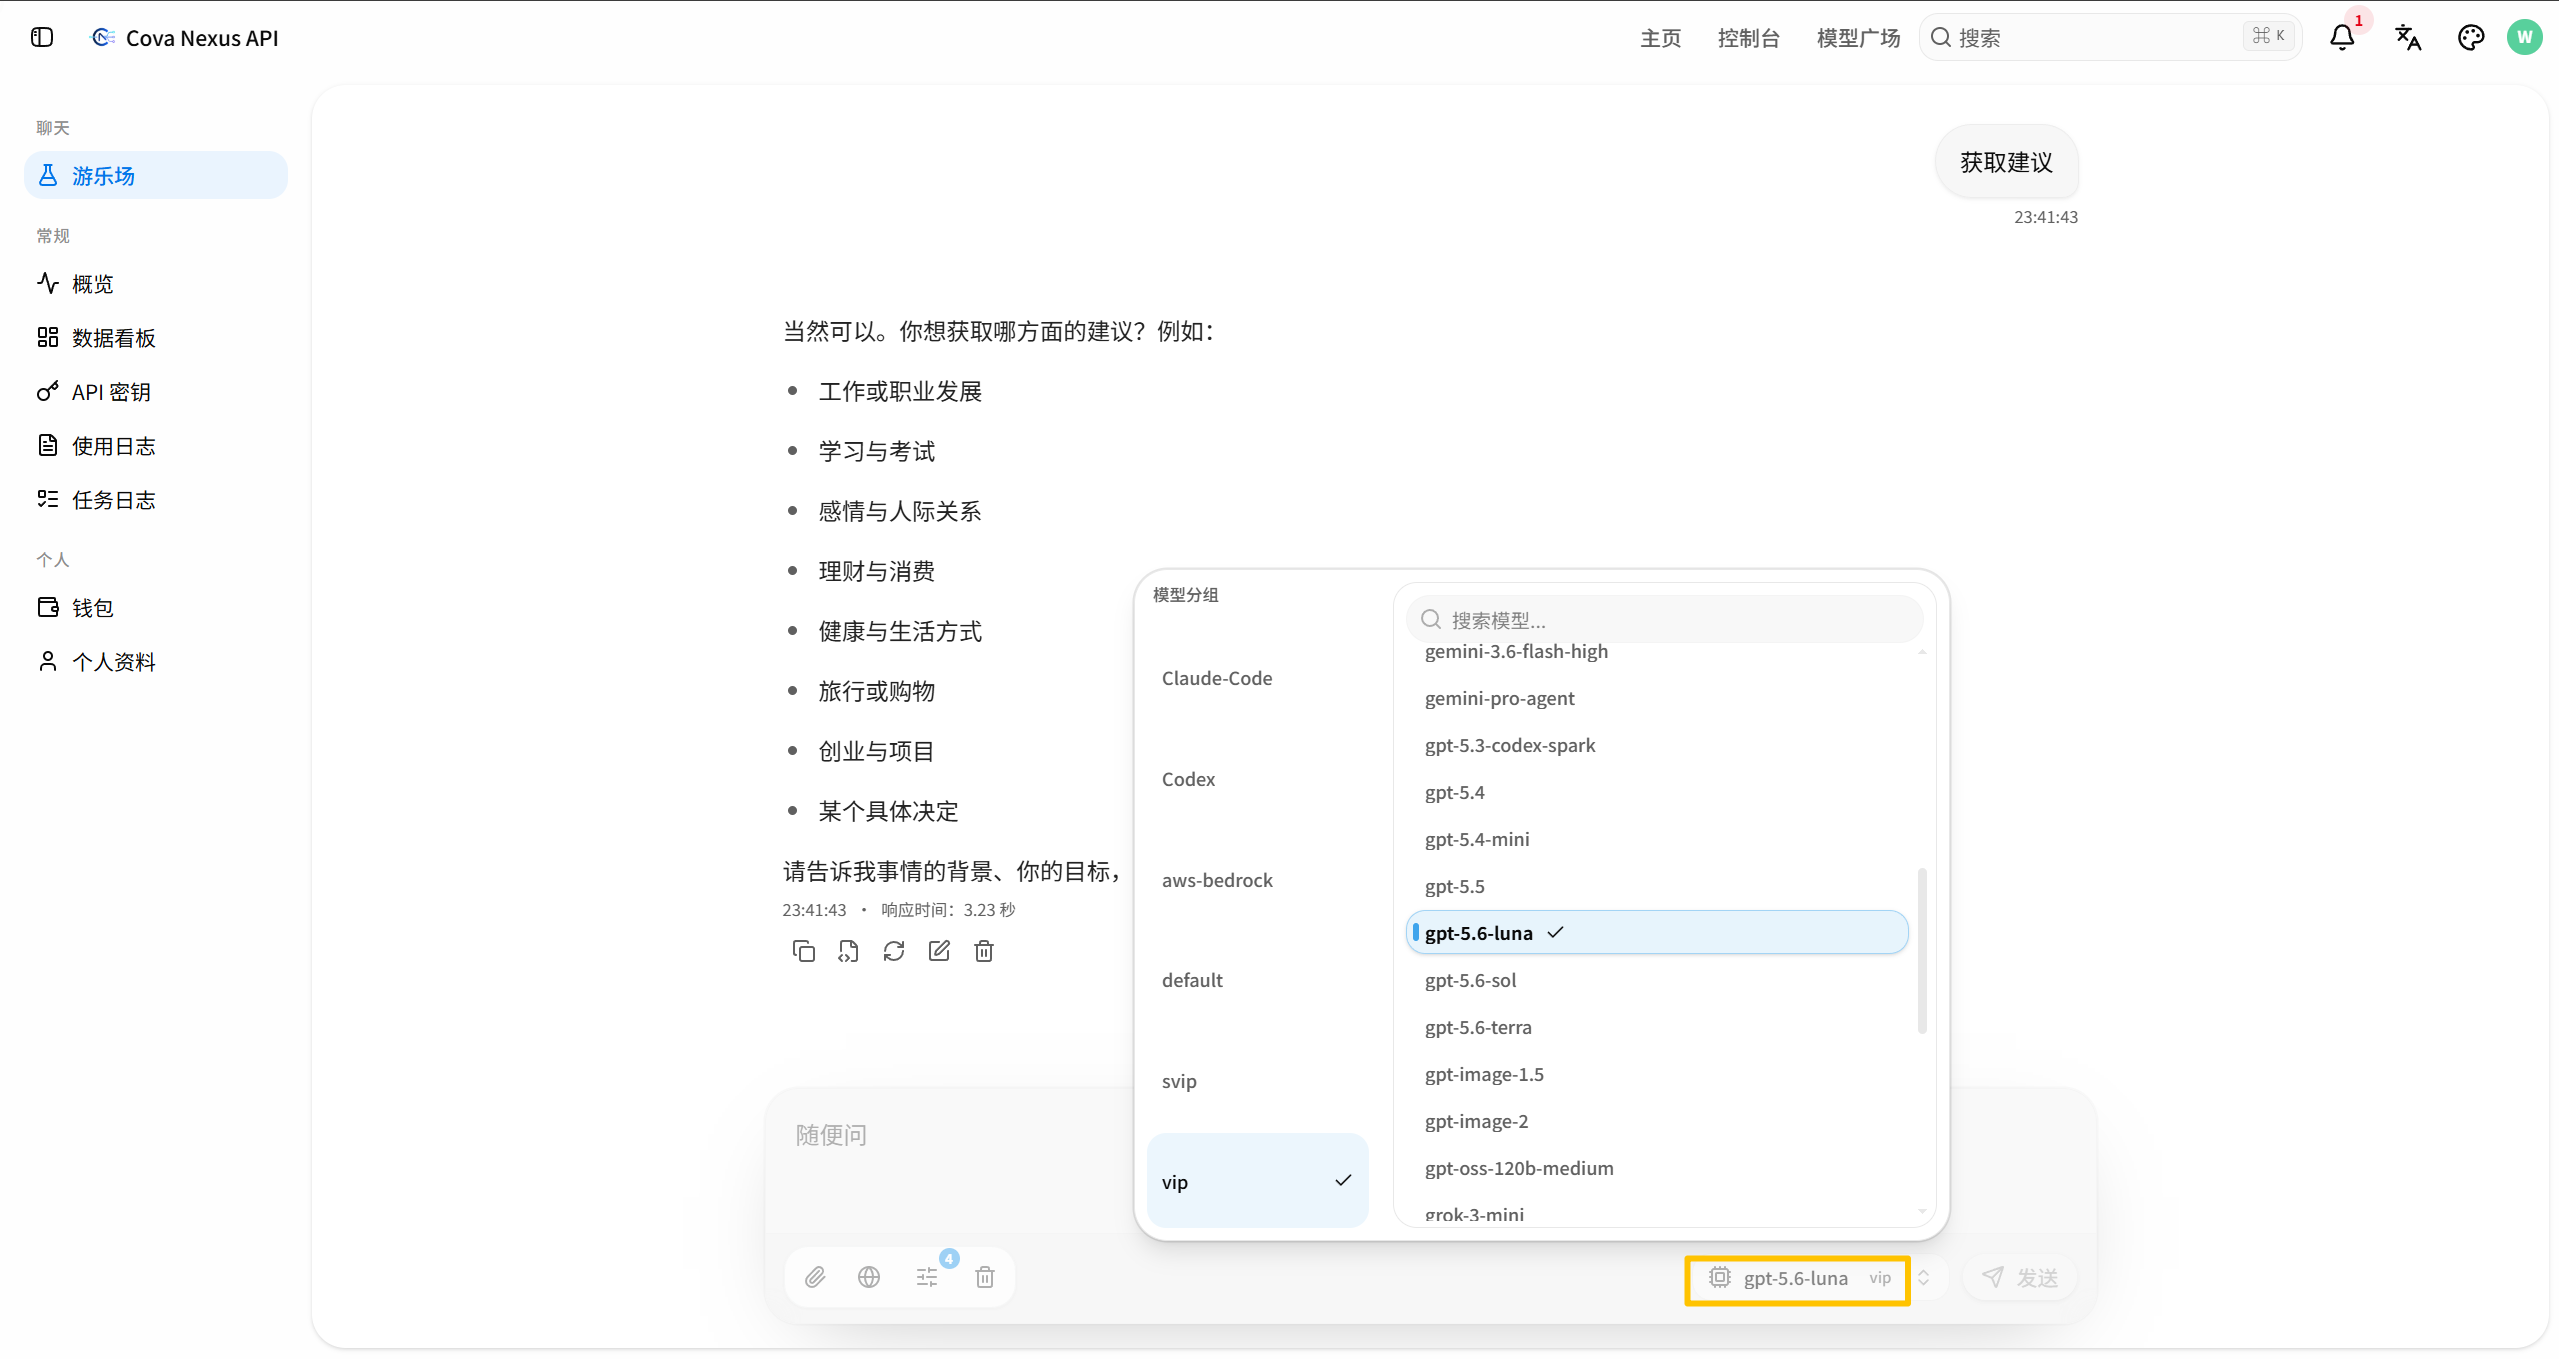Choose selected gpt-5.6-luna model
This screenshot has width=2559, height=1359.
click(x=1657, y=932)
